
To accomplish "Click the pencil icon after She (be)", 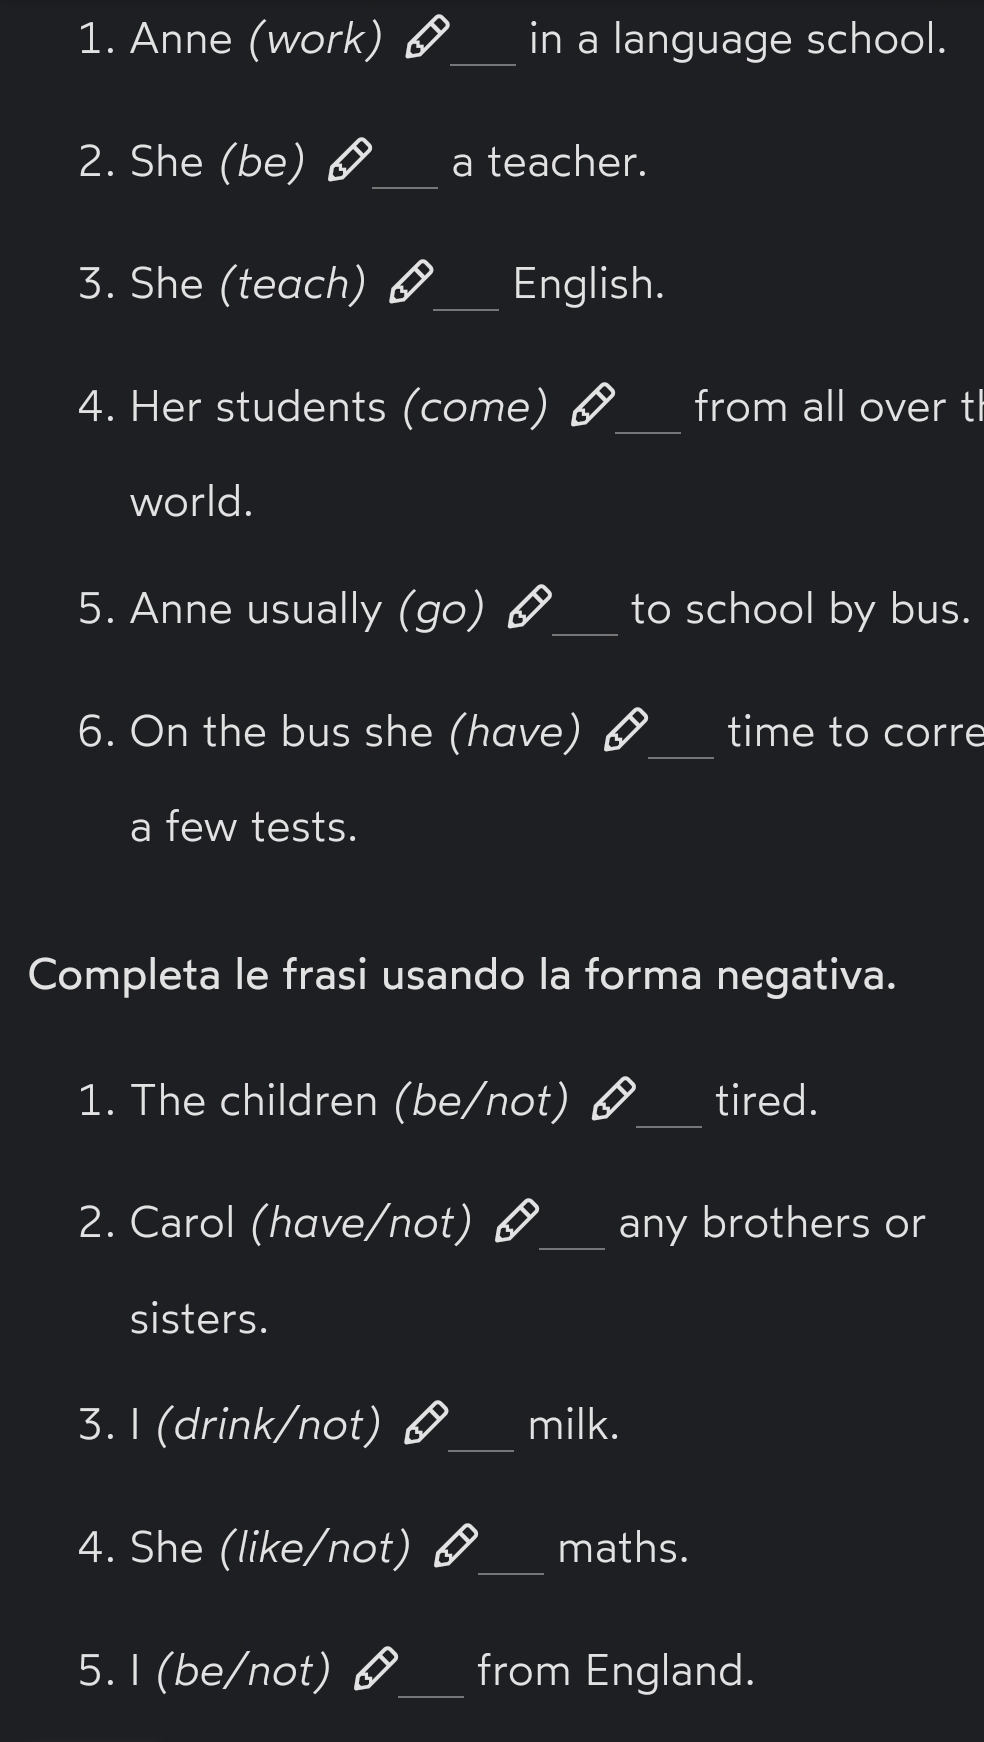I will coord(350,161).
